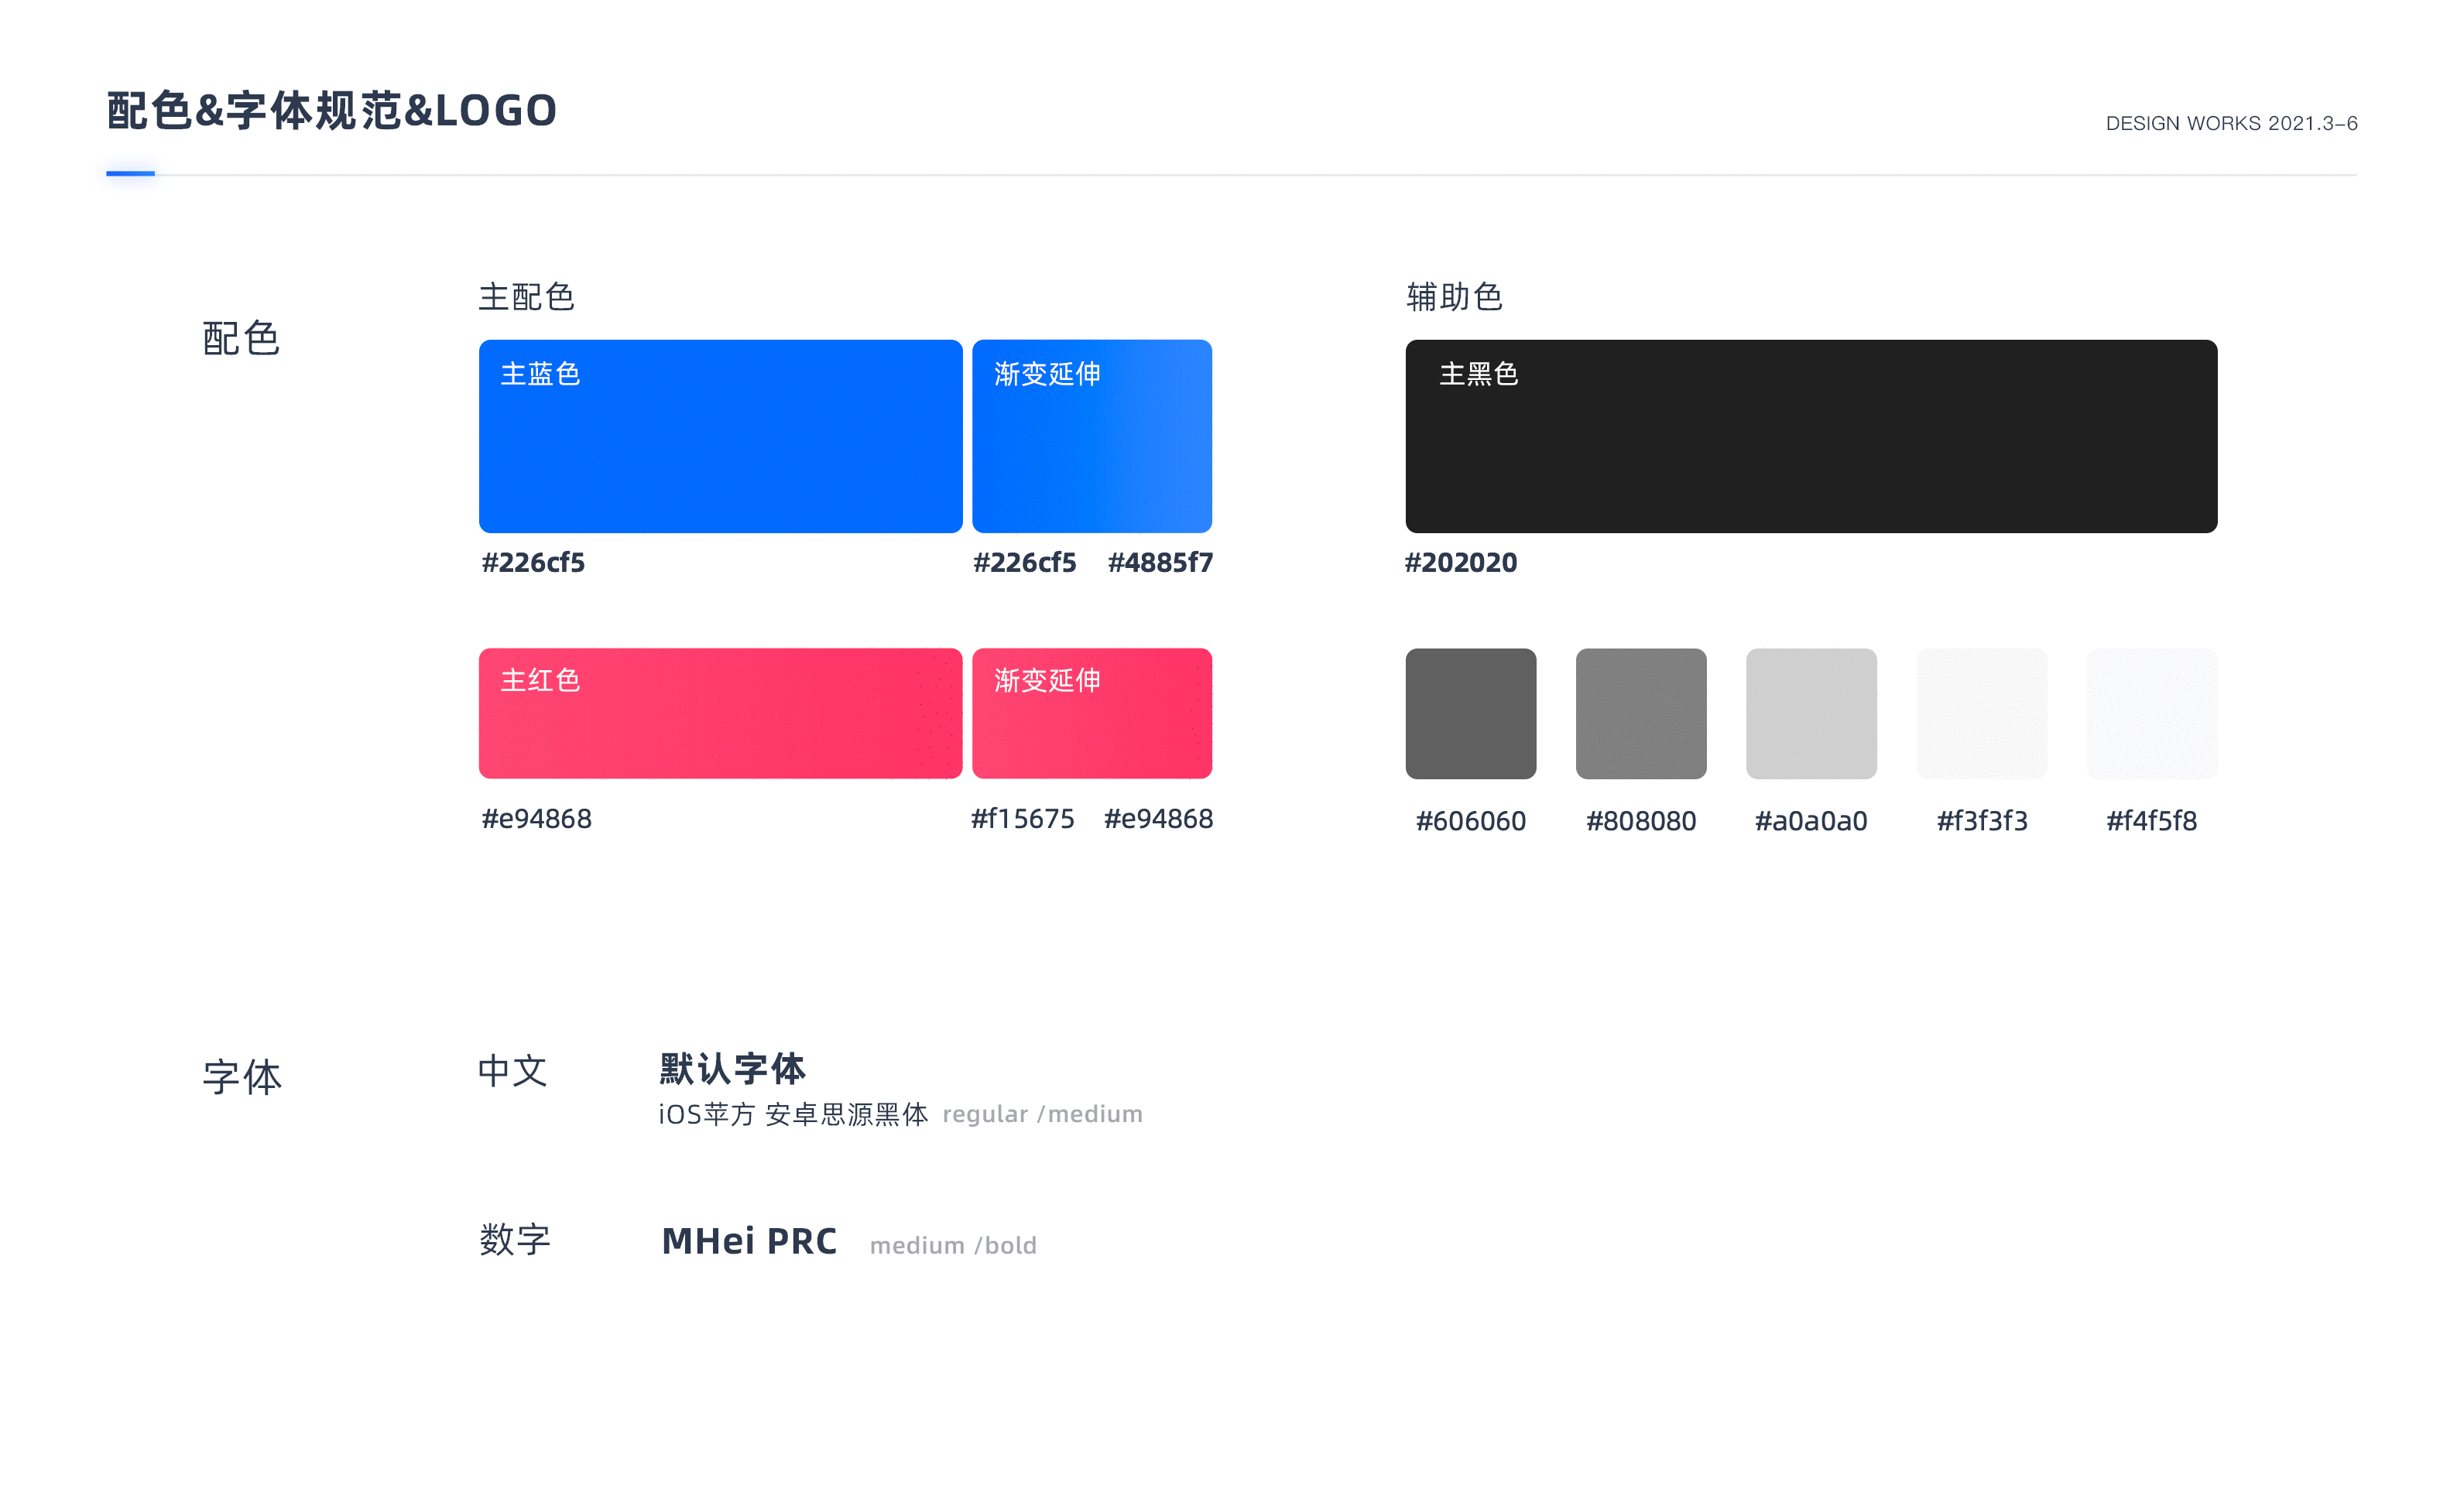Pick the #a0a0a0 light gray swatch
Image resolution: width=2464 pixels, height=1492 pixels.
(x=1811, y=713)
